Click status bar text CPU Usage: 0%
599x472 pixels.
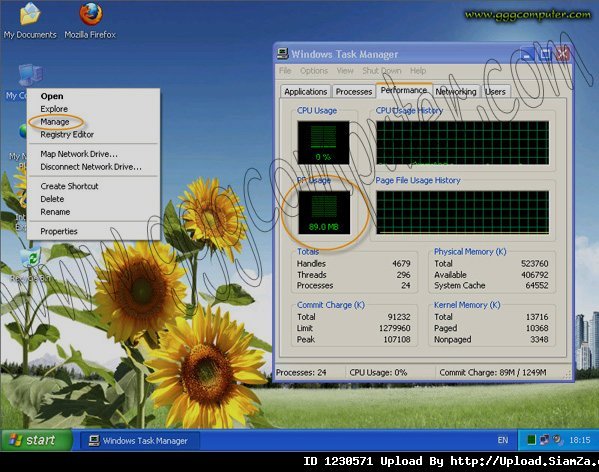click(x=378, y=372)
